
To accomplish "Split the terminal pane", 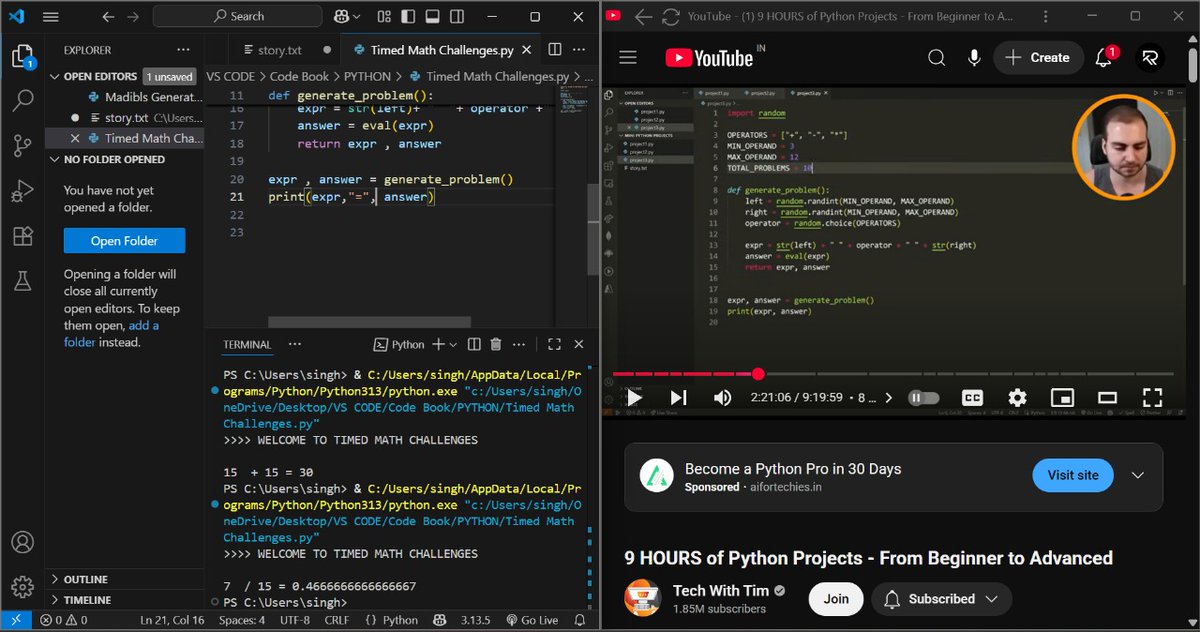I will coord(473,345).
